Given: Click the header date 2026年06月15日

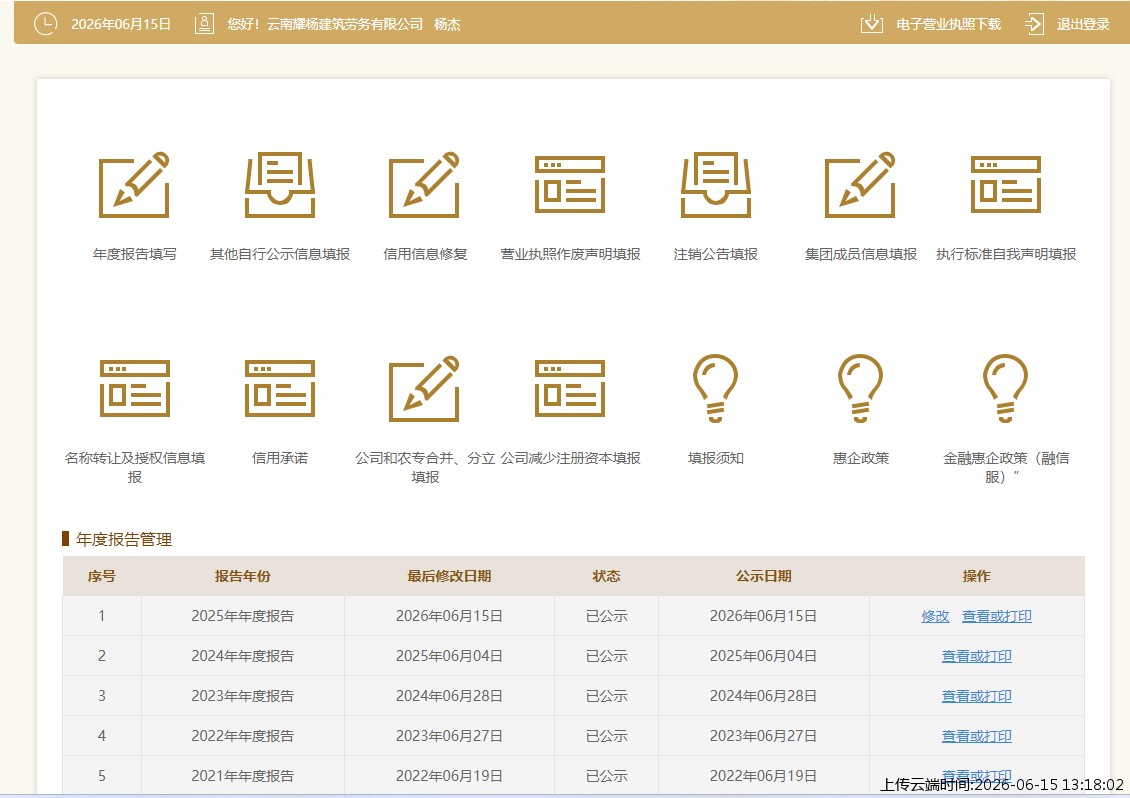Looking at the screenshot, I should click(120, 25).
